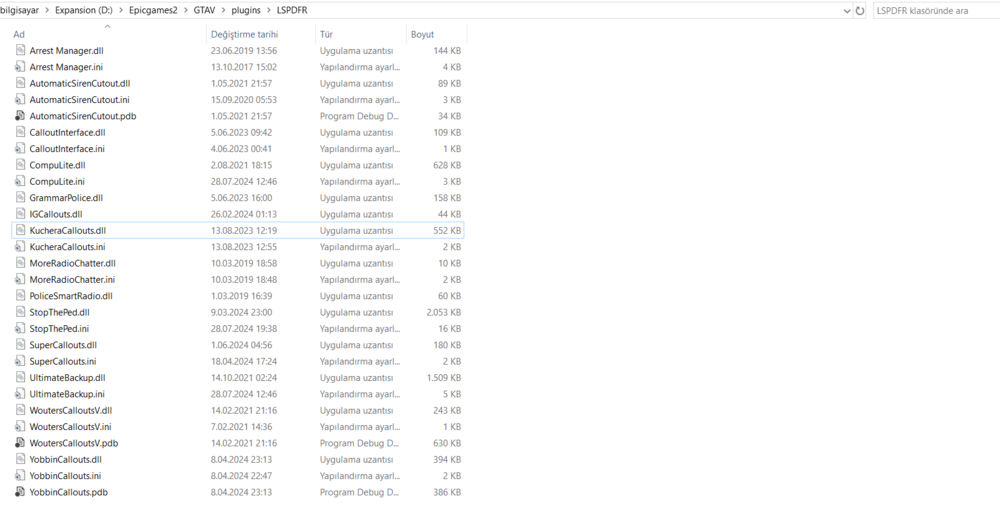Select the AutomaticSirenCutout.ini file icon
Viewport: 1000px width, 516px height.
pos(20,100)
